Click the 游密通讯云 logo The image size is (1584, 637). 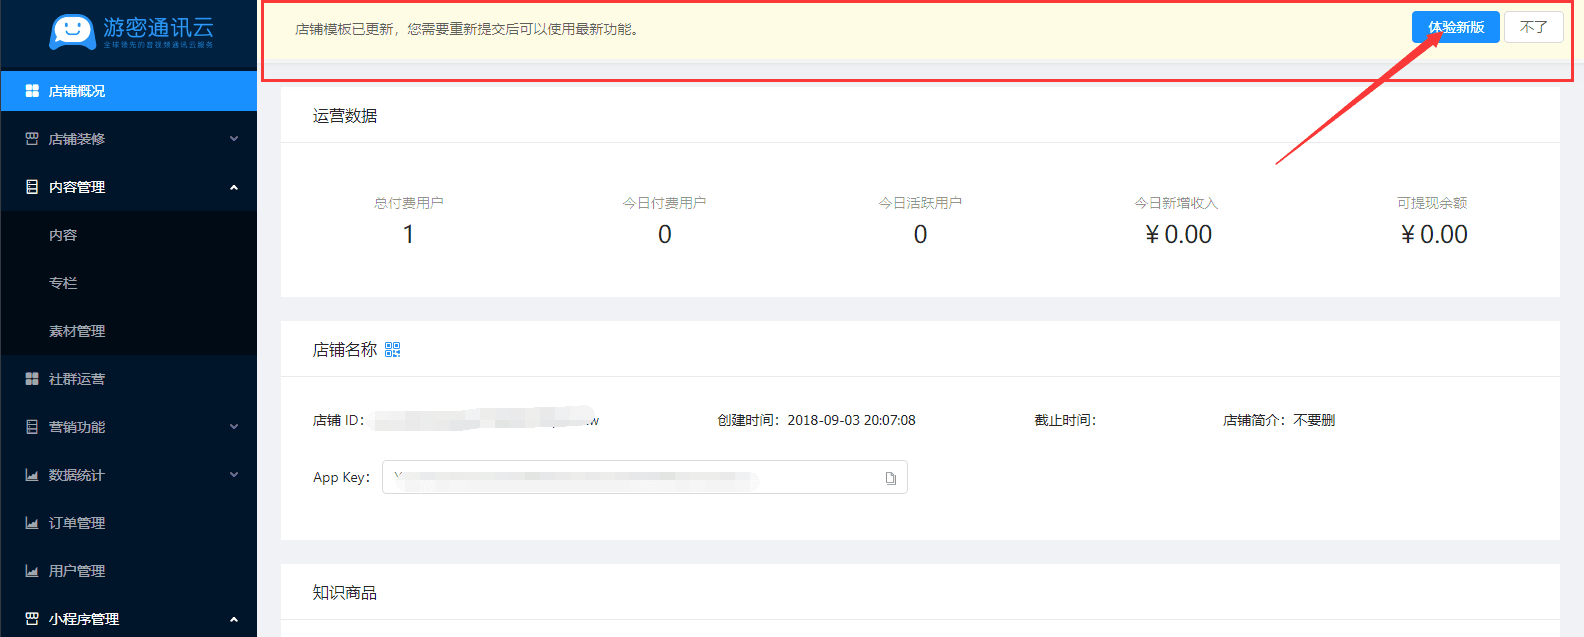130,31
